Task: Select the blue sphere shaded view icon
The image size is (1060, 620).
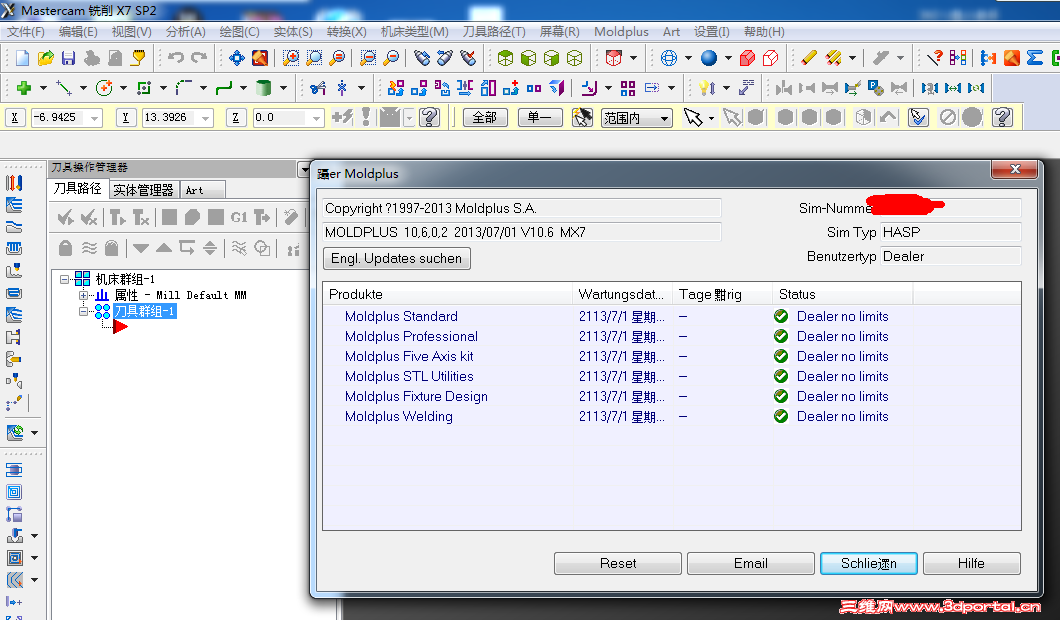Action: click(708, 58)
